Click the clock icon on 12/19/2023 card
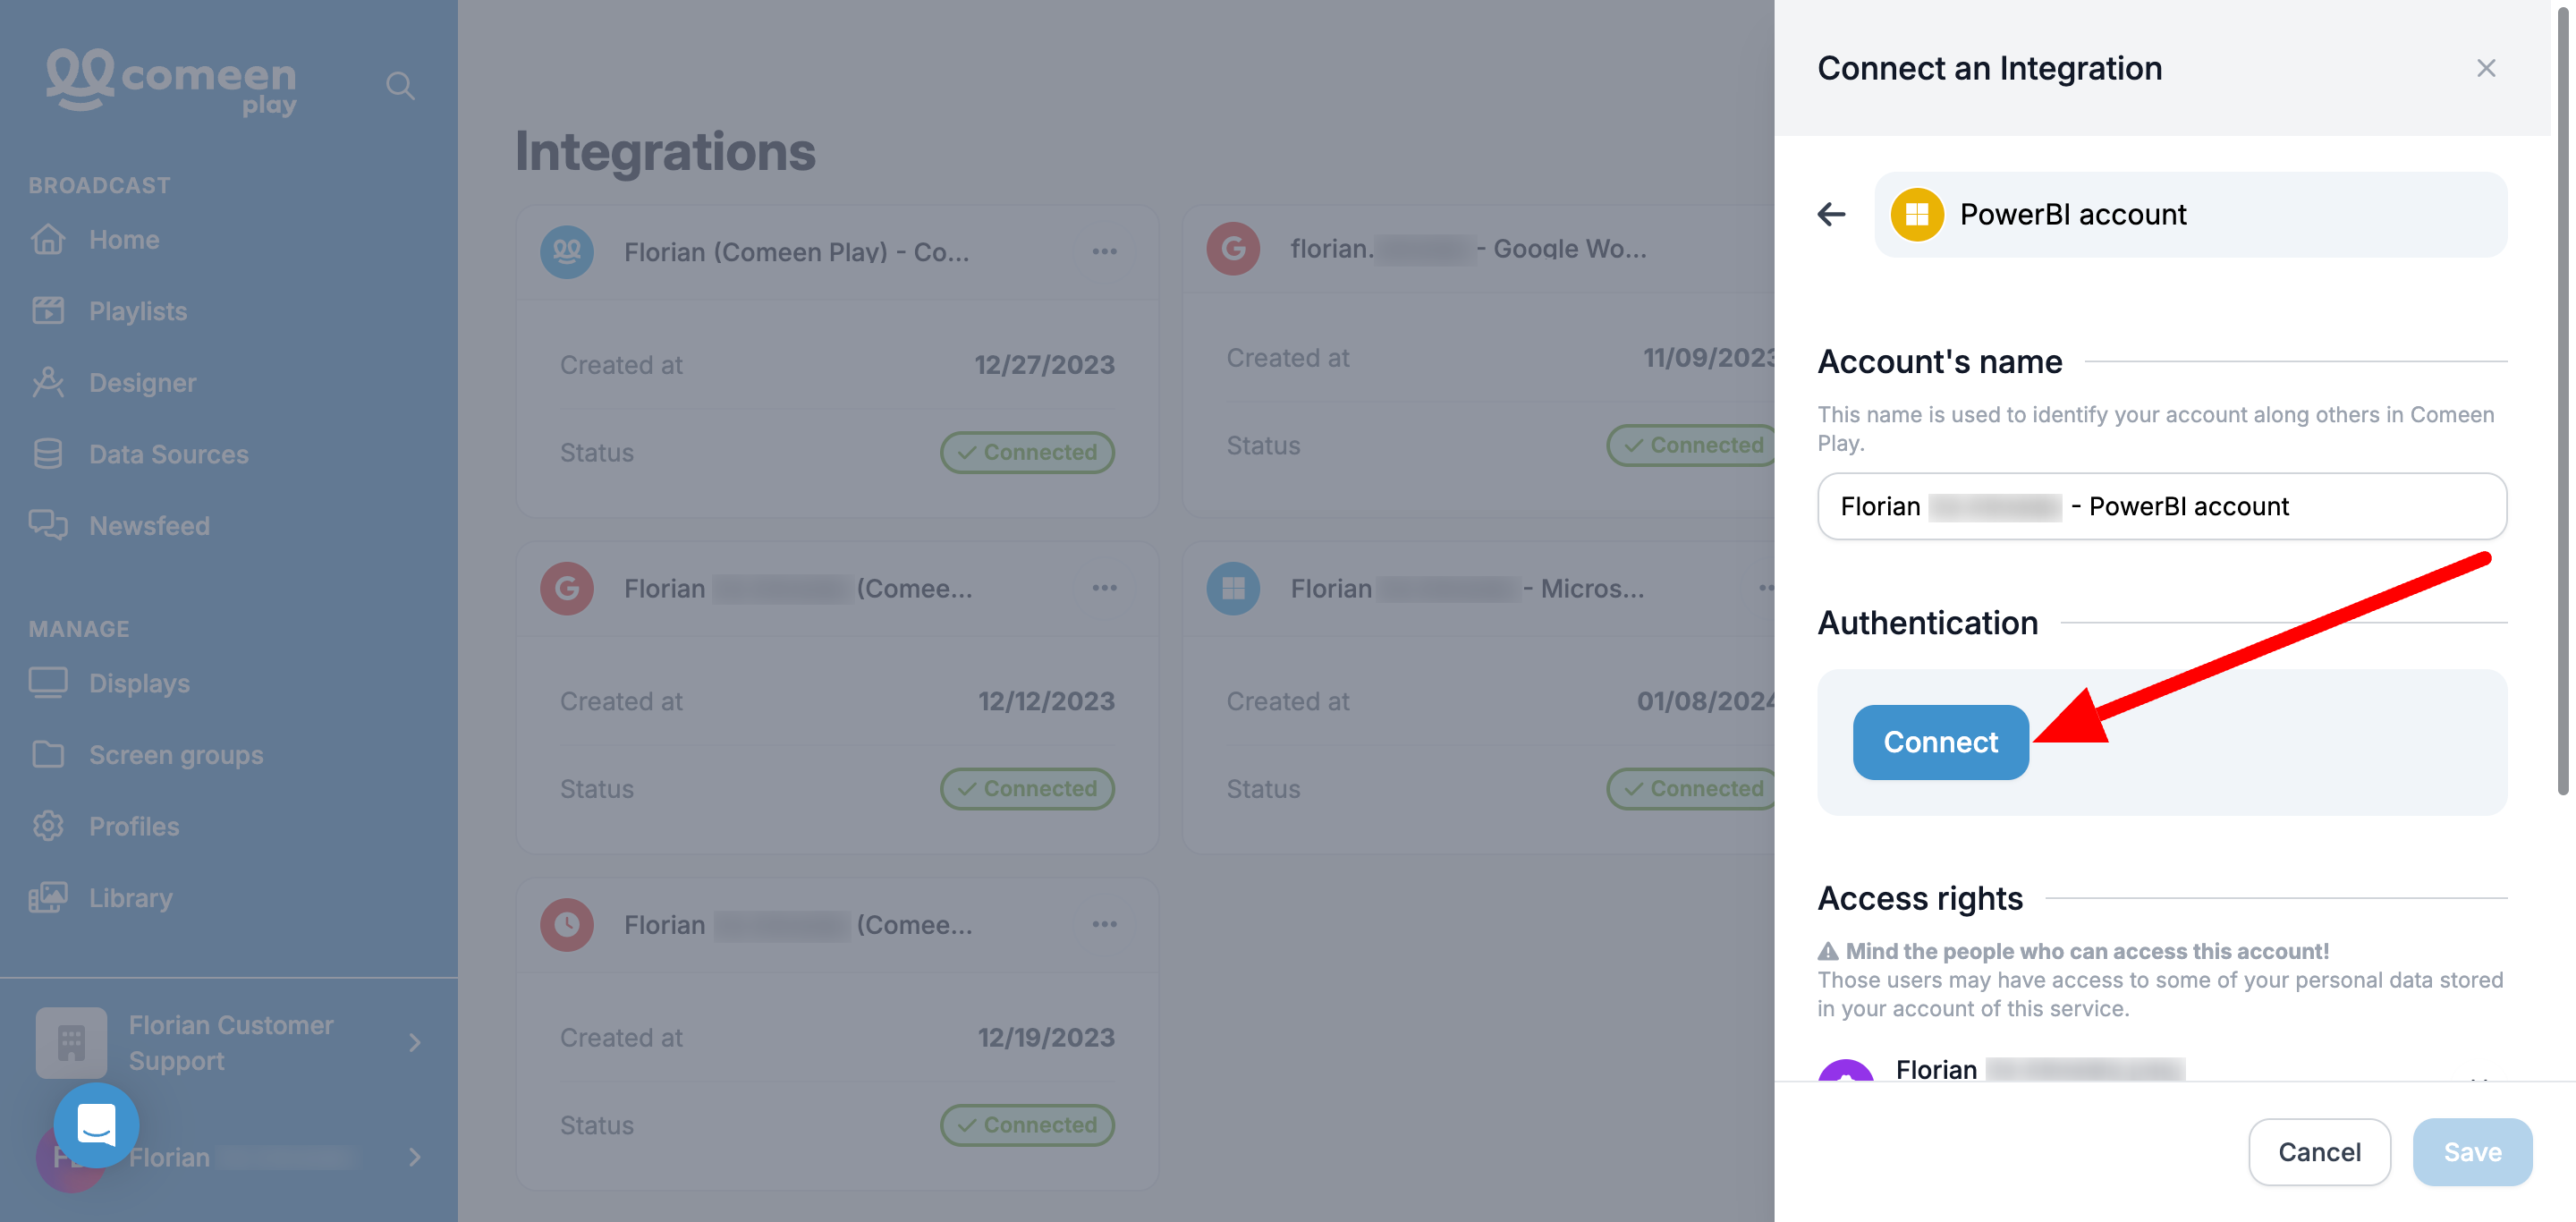2576x1222 pixels. [567, 924]
